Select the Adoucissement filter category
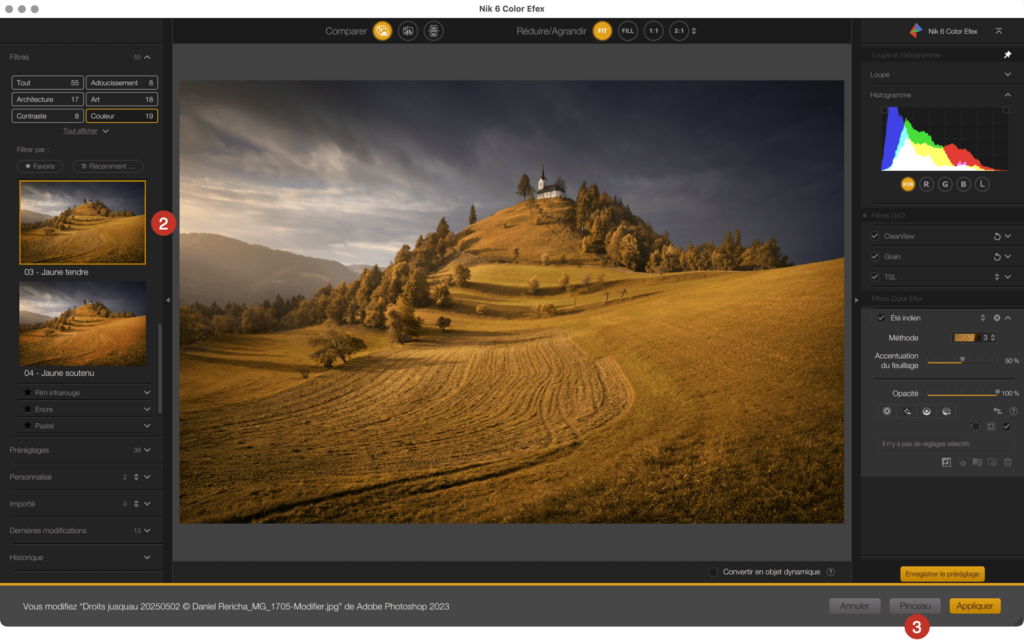The width and height of the screenshot is (1024, 640). point(121,83)
